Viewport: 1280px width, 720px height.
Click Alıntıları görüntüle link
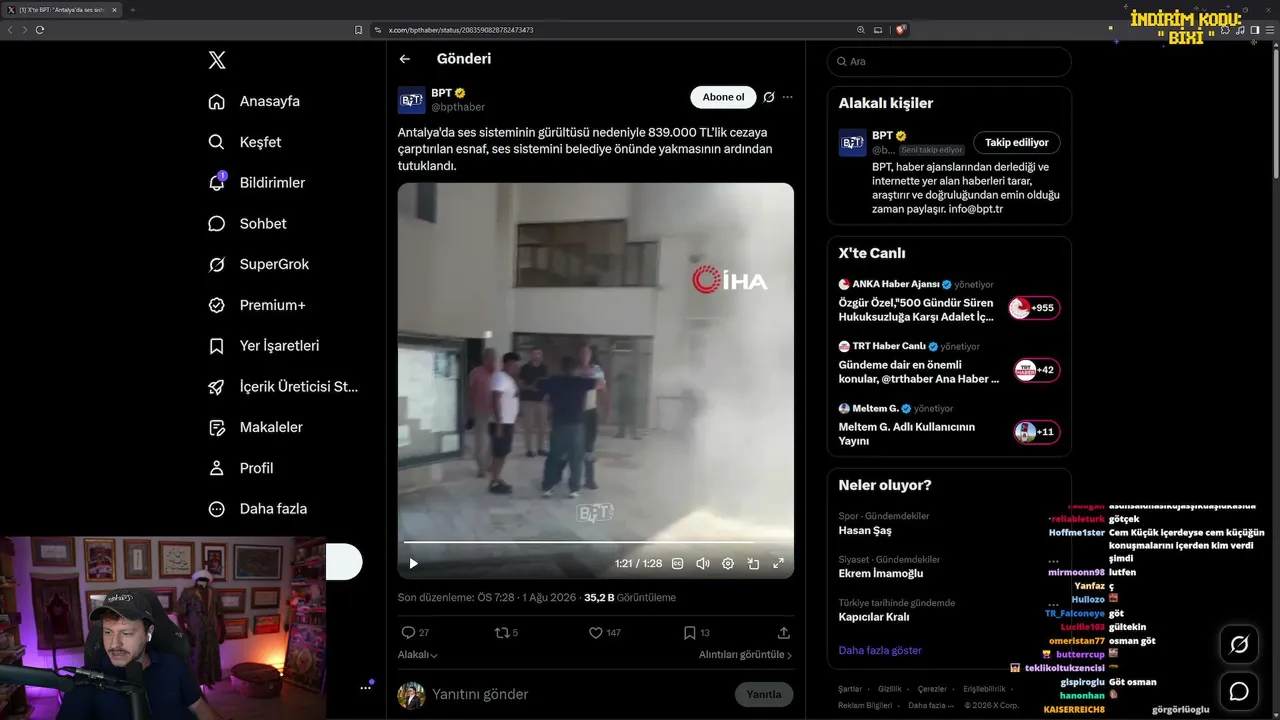[745, 655]
